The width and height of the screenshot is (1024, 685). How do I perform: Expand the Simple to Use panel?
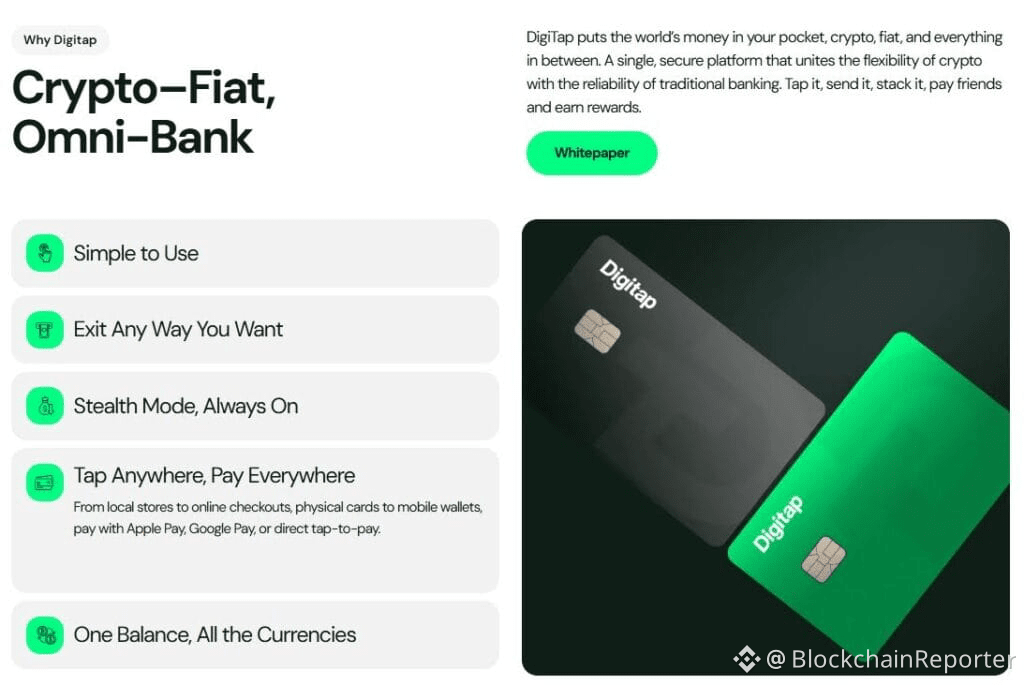point(255,253)
